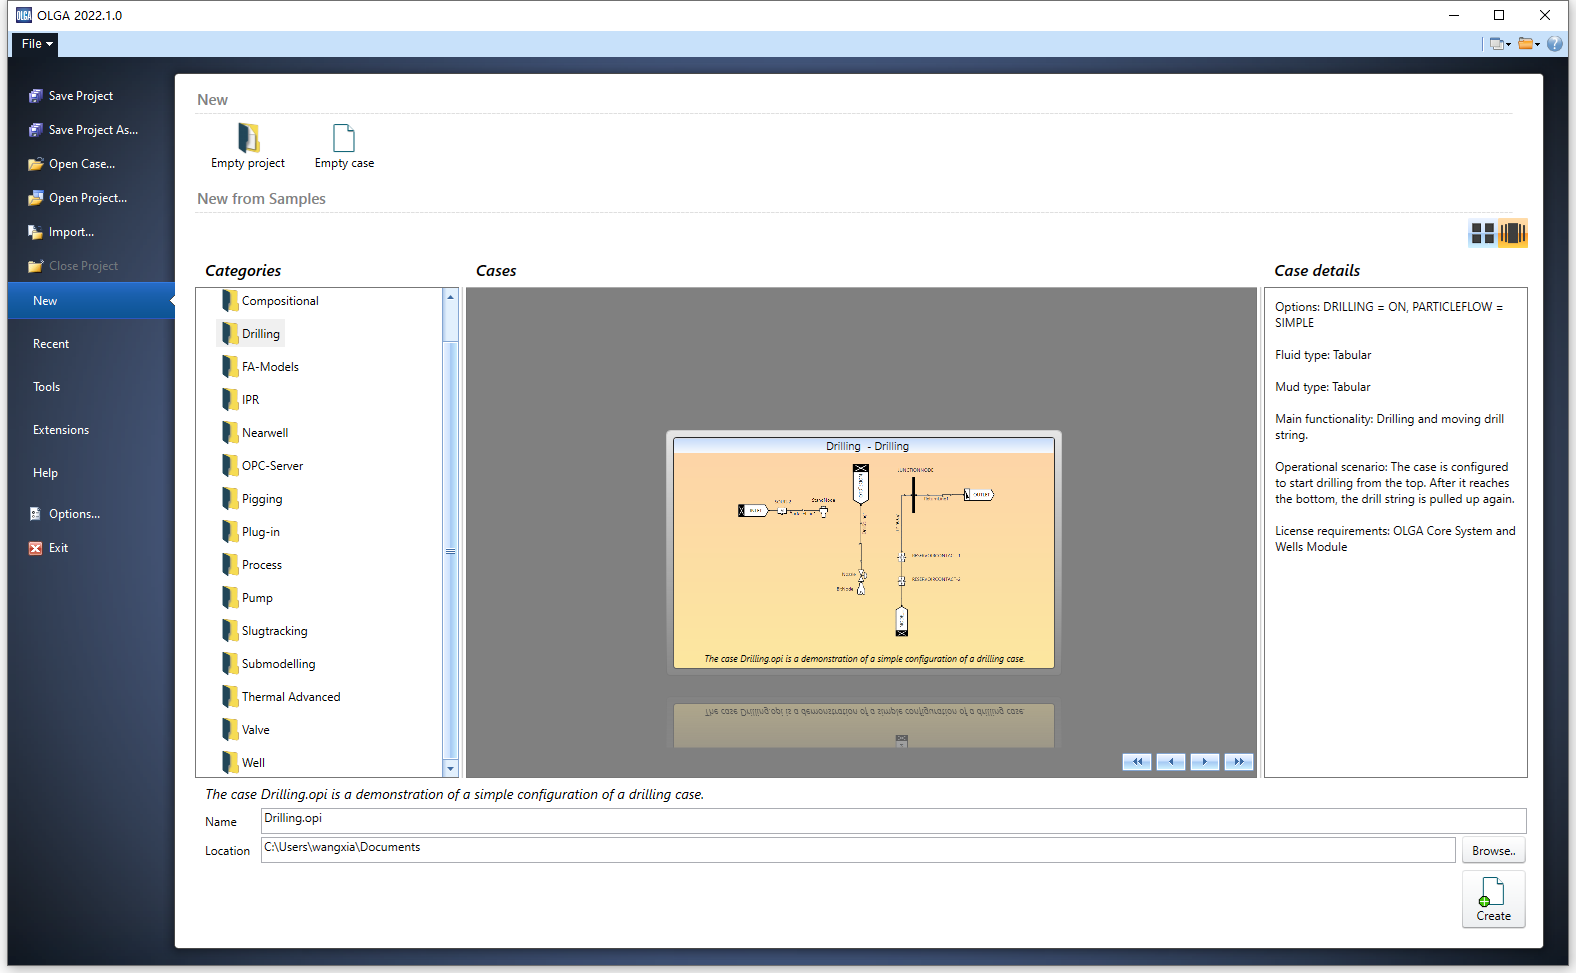Click the Name field with Drilling.opi
The height and width of the screenshot is (973, 1576).
click(x=893, y=820)
